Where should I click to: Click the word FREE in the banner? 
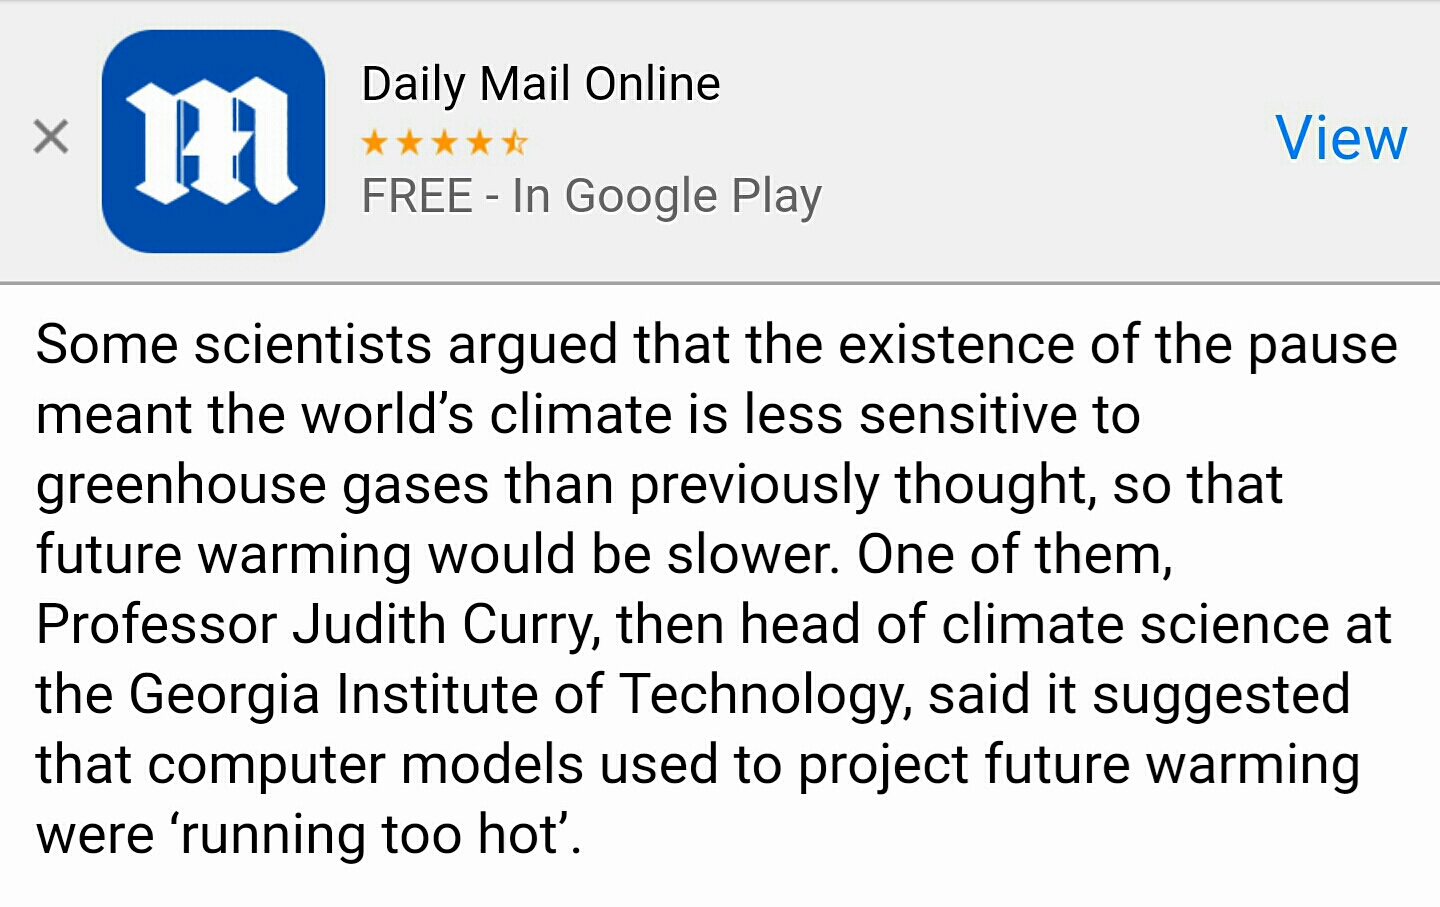416,196
